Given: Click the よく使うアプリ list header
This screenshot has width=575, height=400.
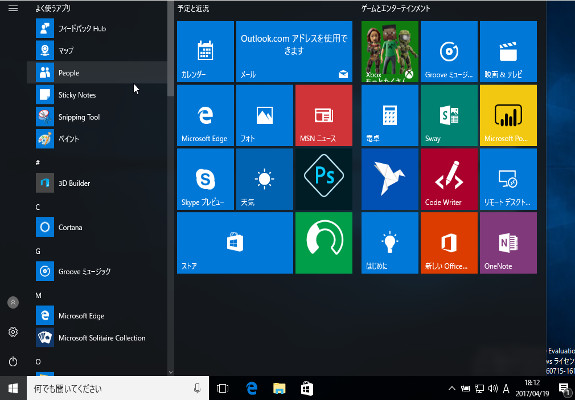Looking at the screenshot, I should coord(53,8).
